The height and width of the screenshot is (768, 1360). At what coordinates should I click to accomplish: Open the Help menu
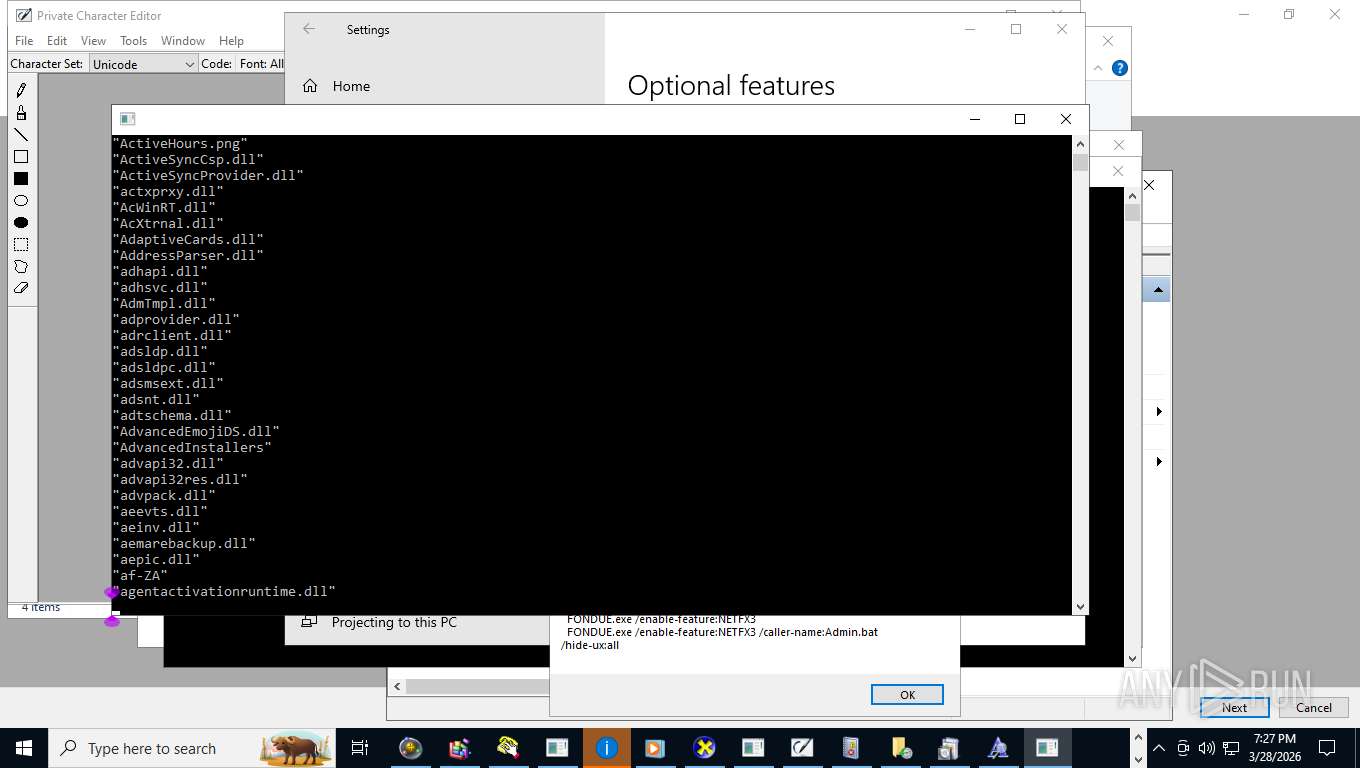231,41
